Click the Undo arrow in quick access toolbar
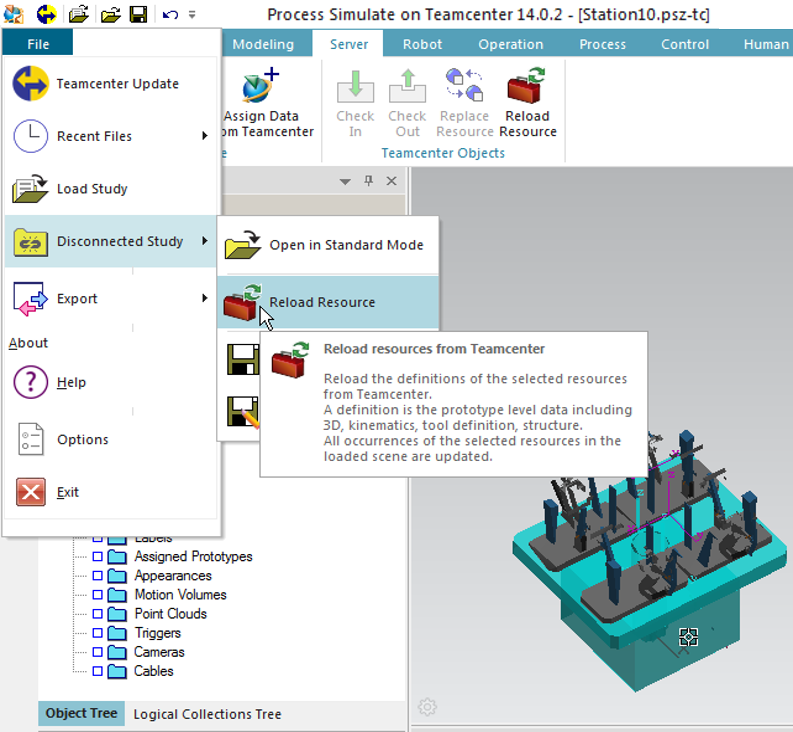The image size is (793, 732). click(x=169, y=14)
